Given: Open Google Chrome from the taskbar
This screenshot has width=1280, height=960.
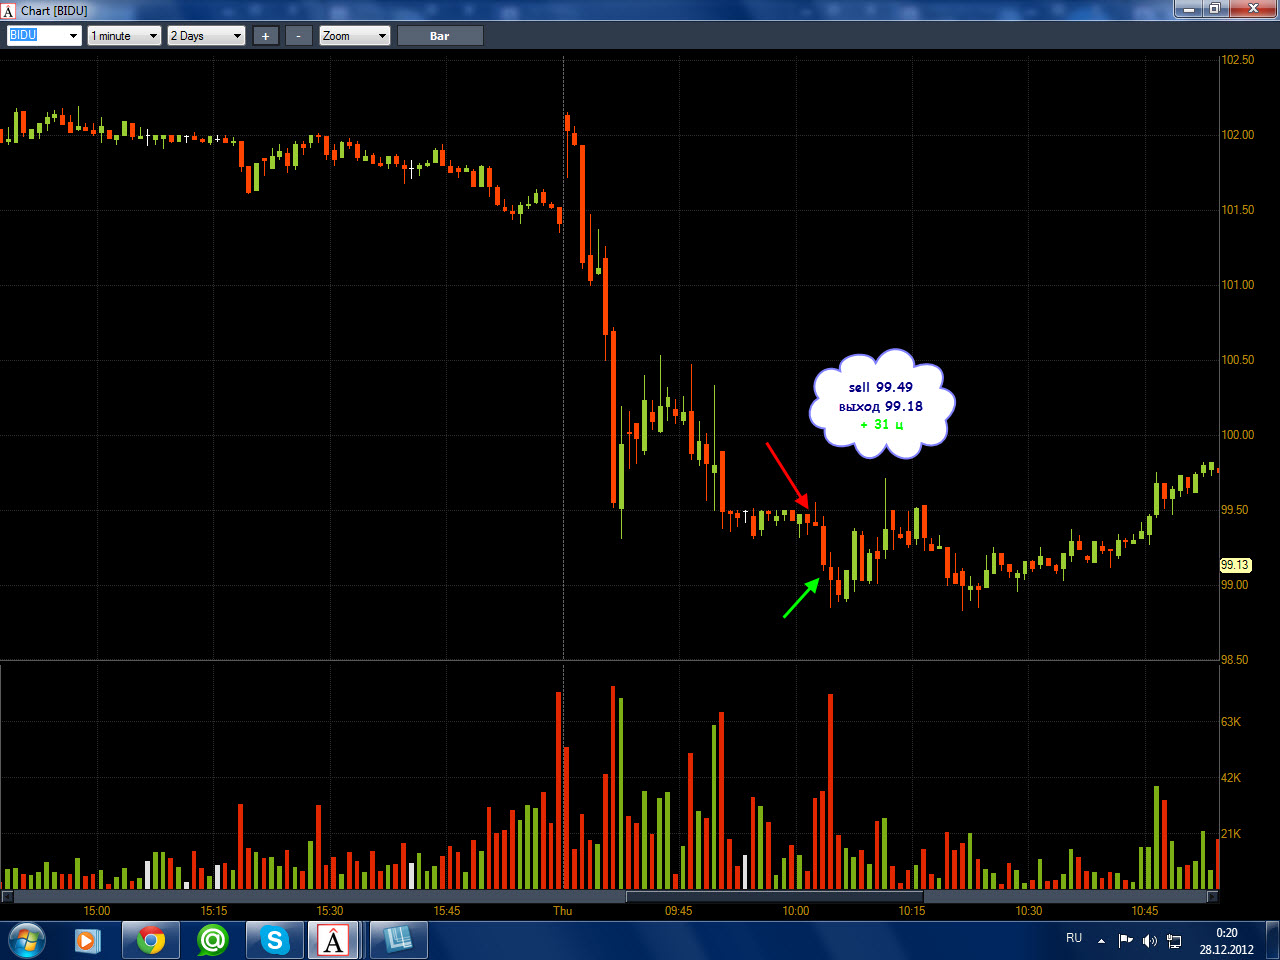Looking at the screenshot, I should pyautogui.click(x=151, y=940).
